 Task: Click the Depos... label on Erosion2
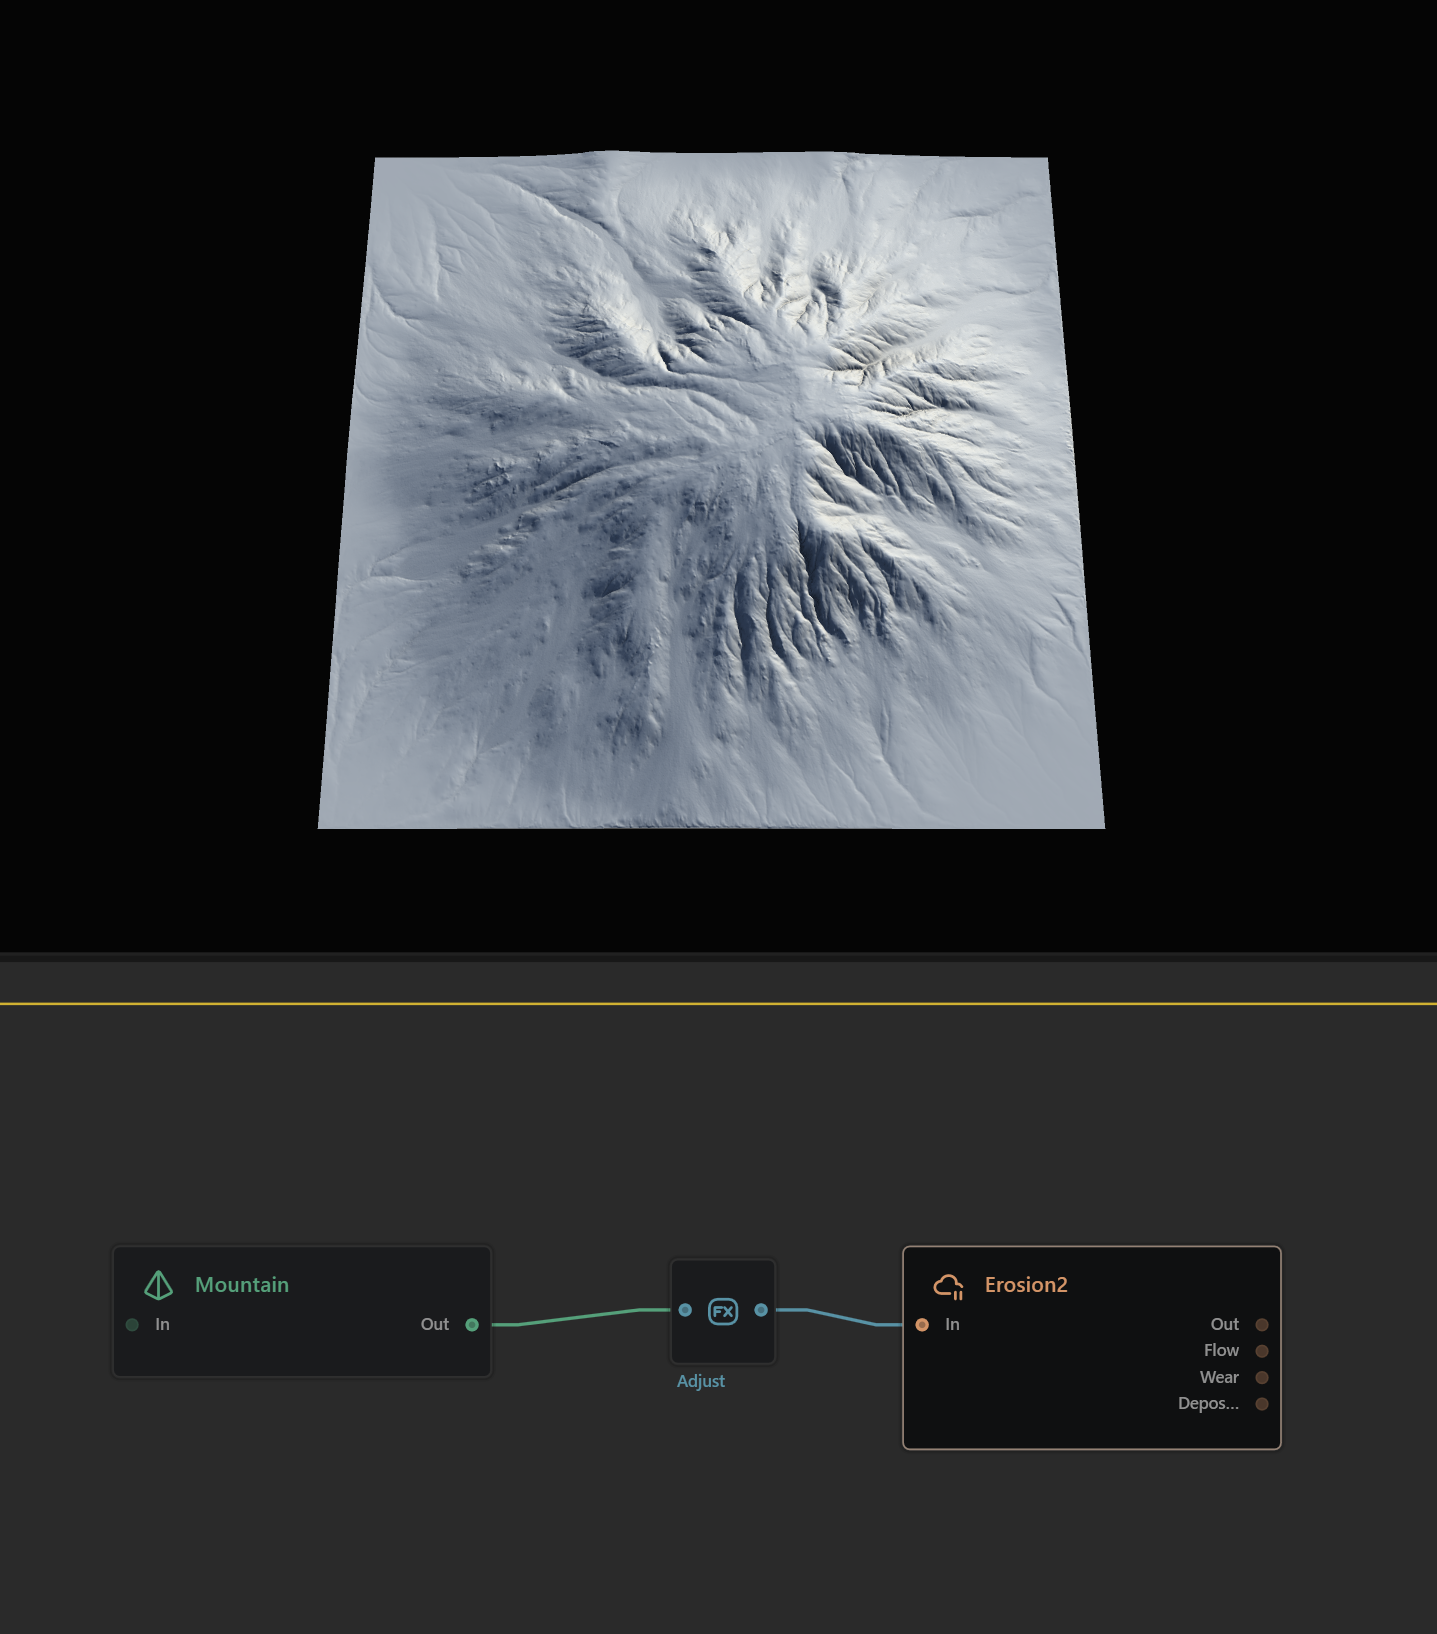(1208, 1404)
